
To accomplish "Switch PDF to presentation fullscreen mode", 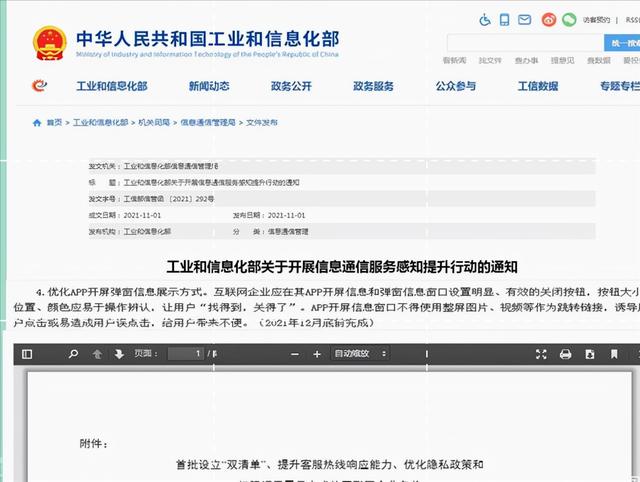I will [x=541, y=354].
